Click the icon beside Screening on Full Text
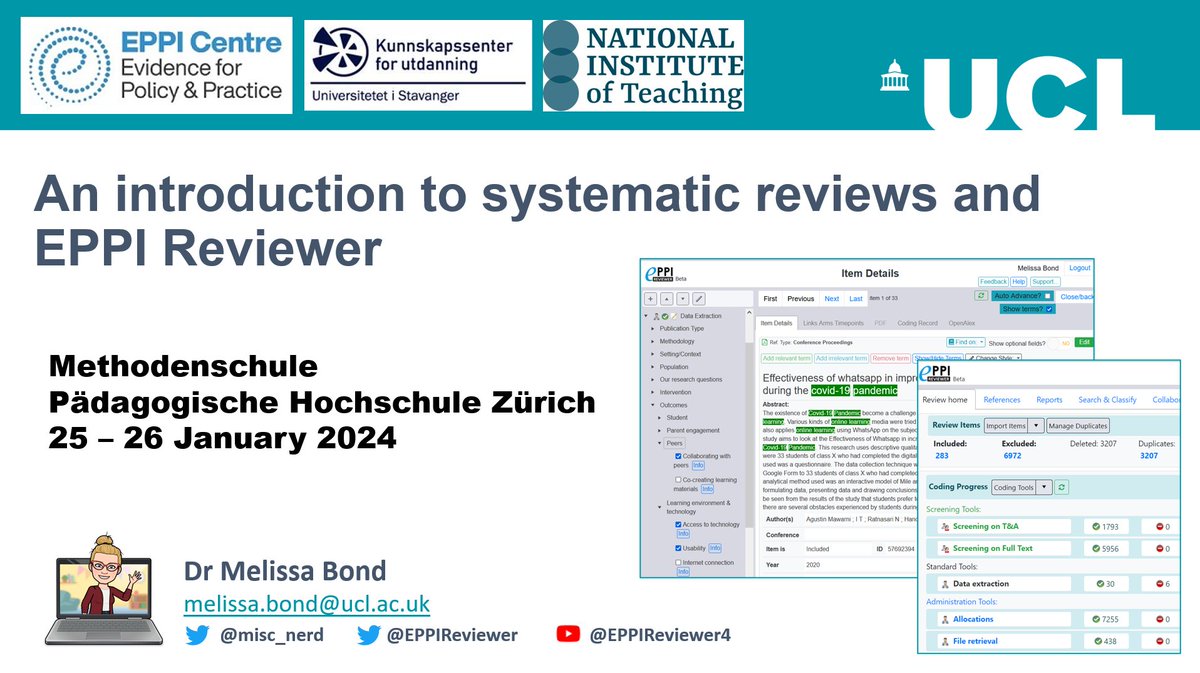 point(945,548)
